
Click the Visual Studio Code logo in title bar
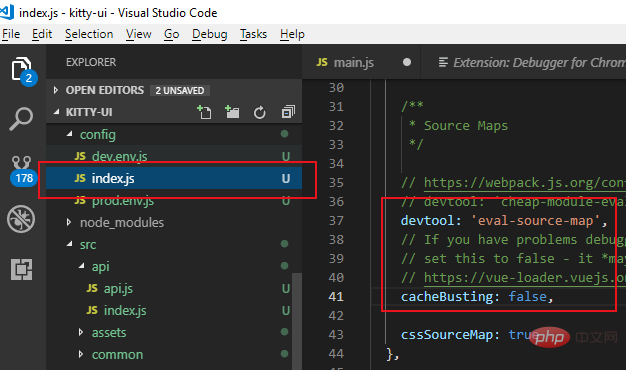point(7,11)
